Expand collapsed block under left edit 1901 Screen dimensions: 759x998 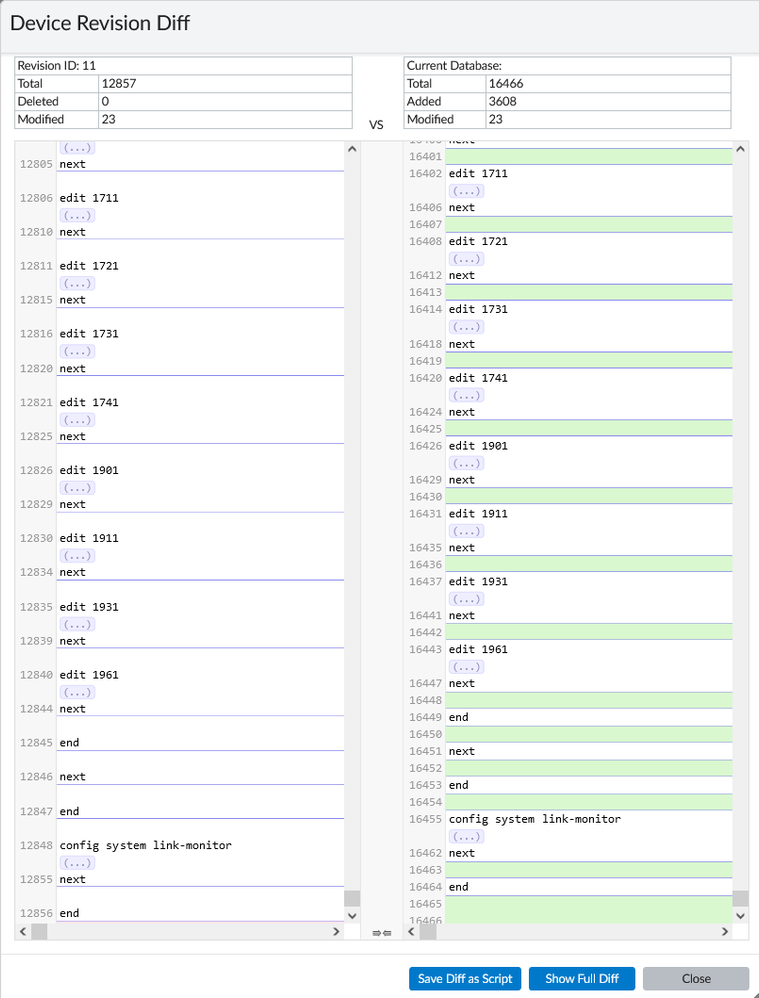tap(77, 487)
